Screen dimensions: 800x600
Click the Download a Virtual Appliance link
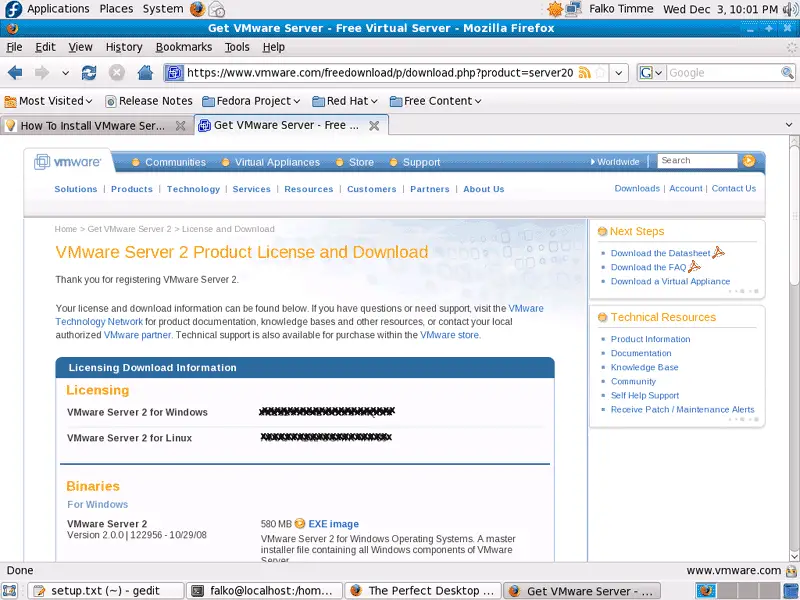coord(670,281)
